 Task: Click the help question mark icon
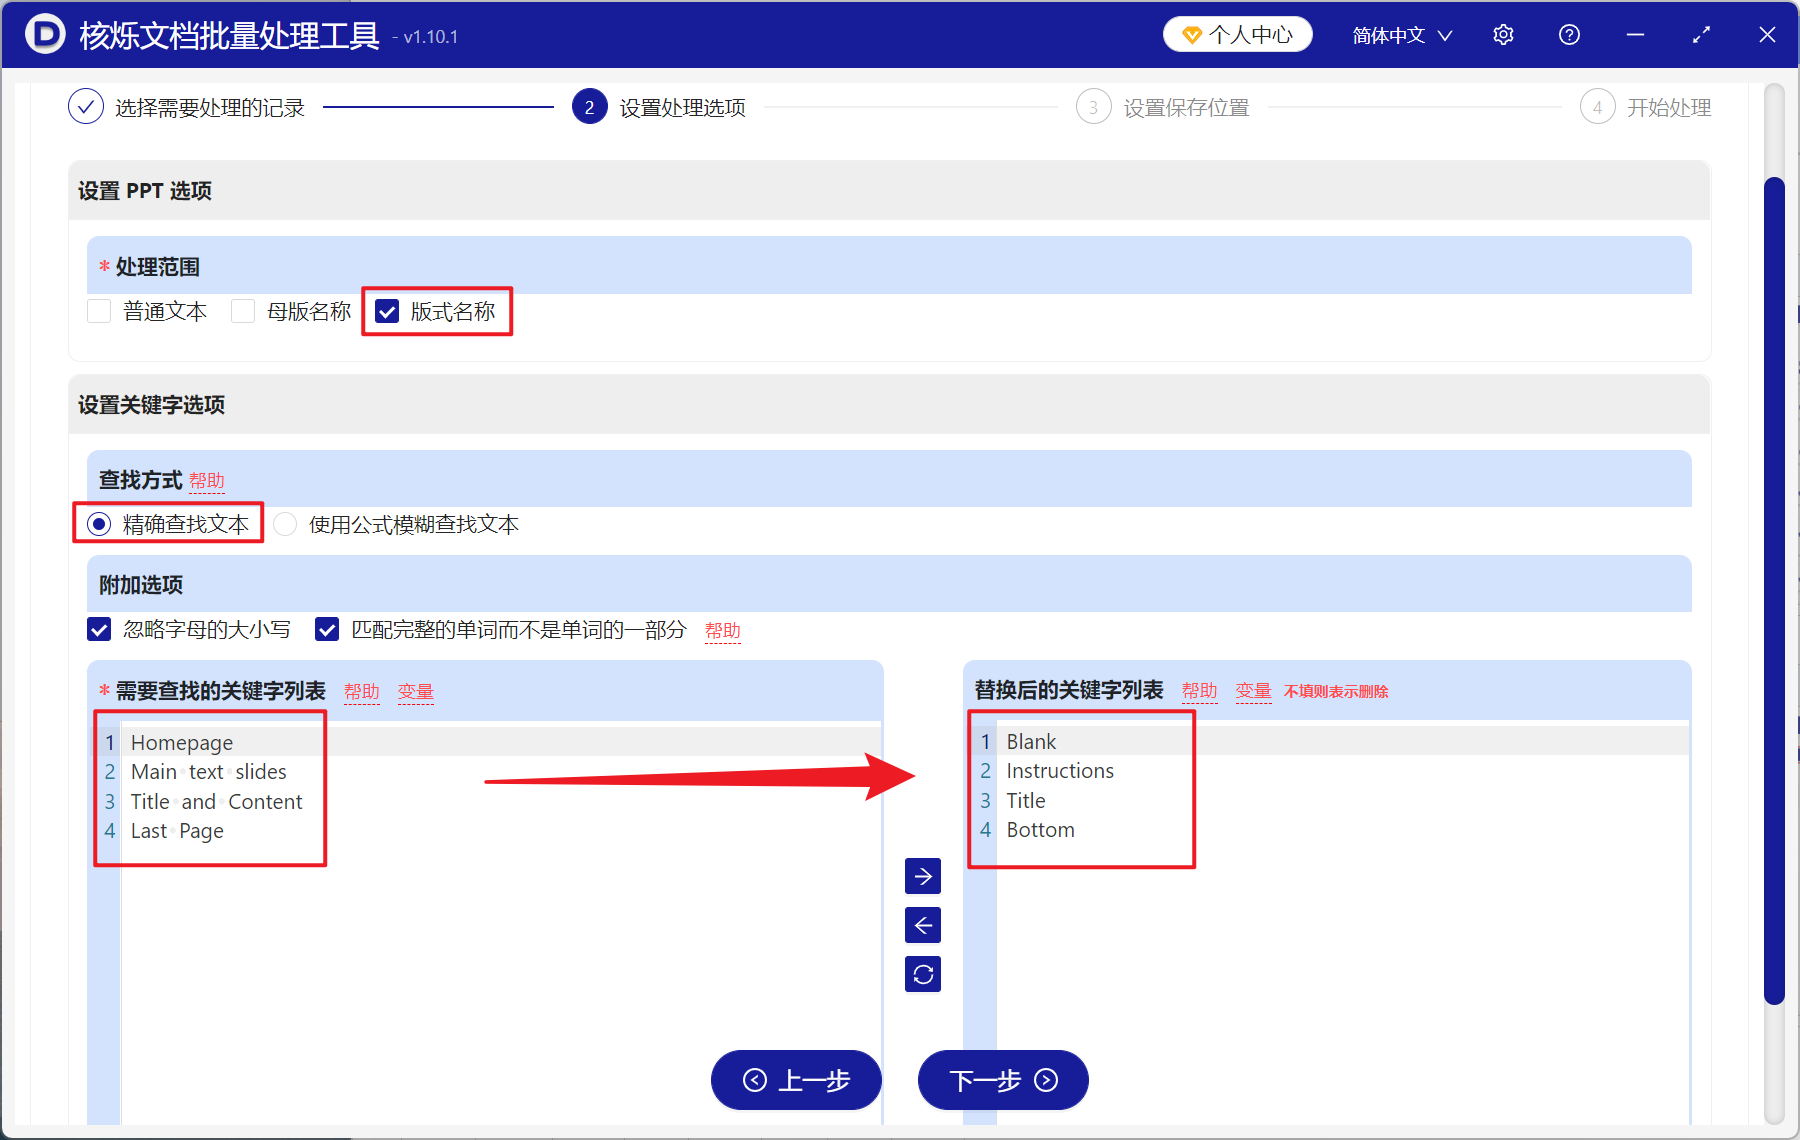click(1568, 34)
